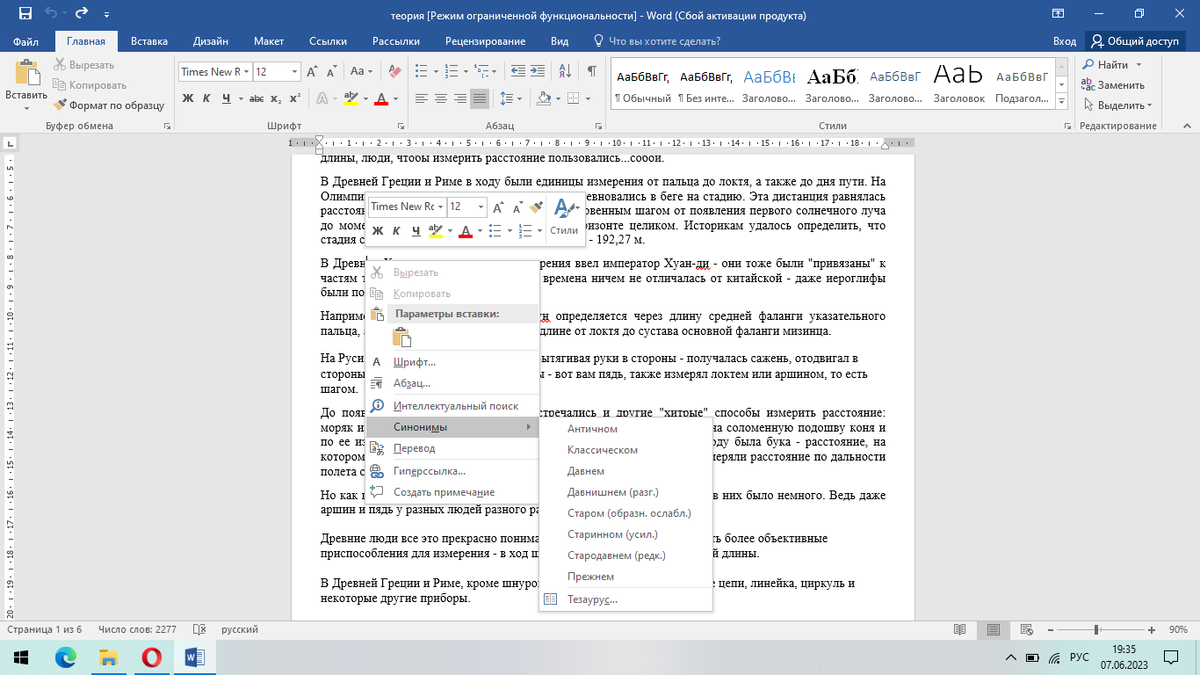
Task: Align text right in ribbon
Action: [461, 98]
